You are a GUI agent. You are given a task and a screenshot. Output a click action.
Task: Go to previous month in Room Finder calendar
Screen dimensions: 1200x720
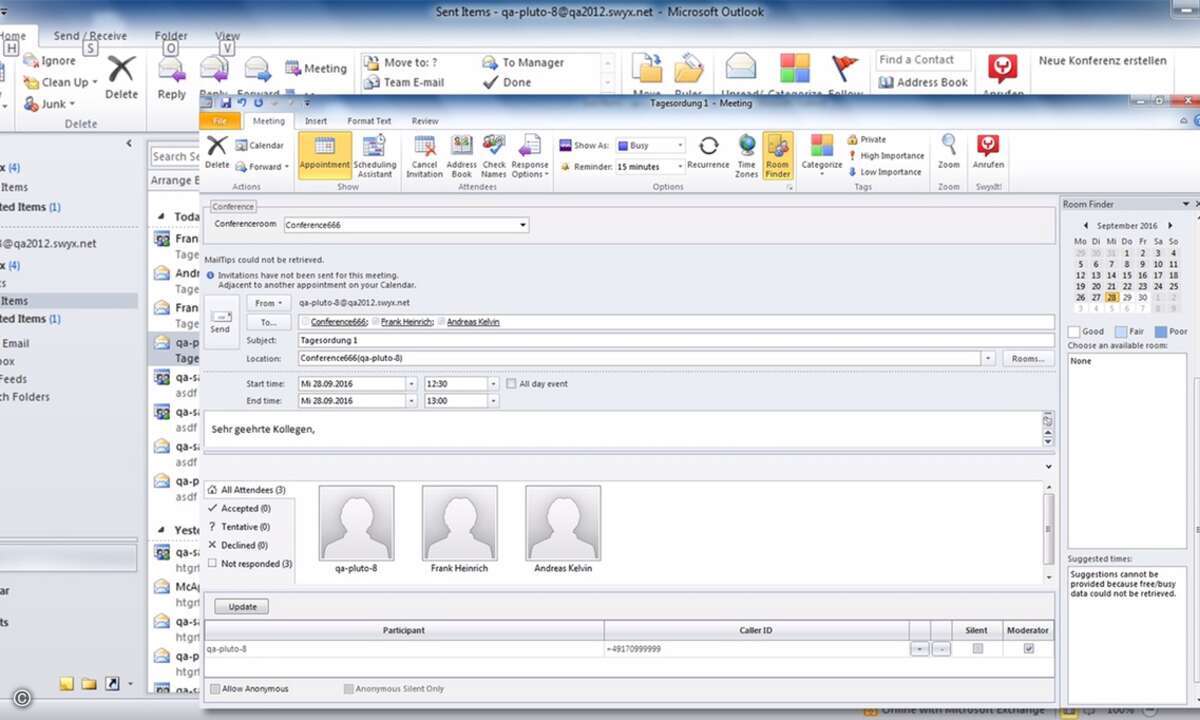pyautogui.click(x=1085, y=226)
